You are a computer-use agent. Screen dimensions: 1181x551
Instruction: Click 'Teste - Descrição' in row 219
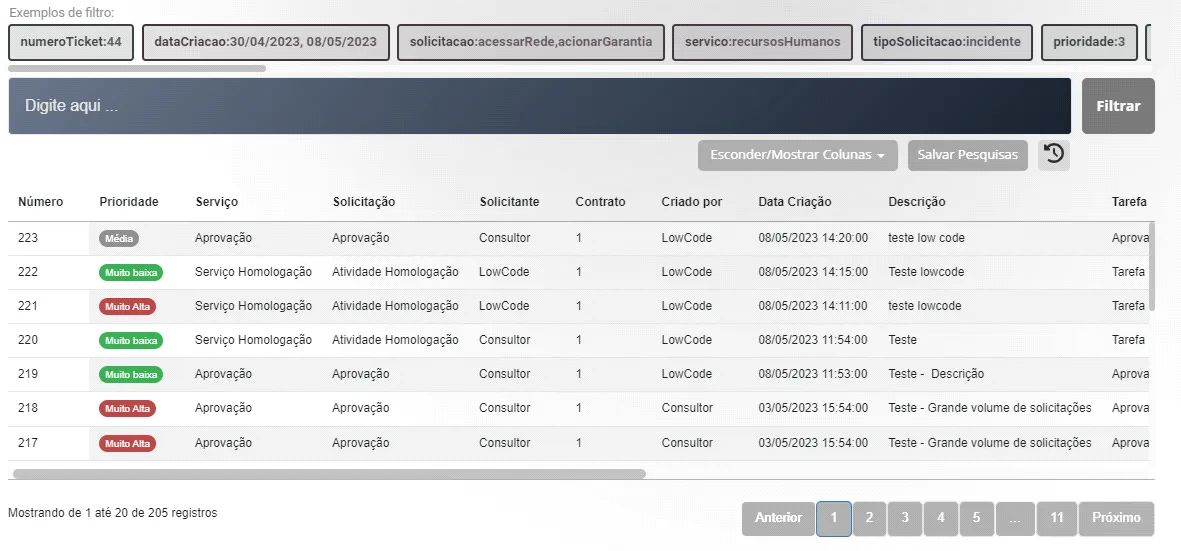(936, 373)
